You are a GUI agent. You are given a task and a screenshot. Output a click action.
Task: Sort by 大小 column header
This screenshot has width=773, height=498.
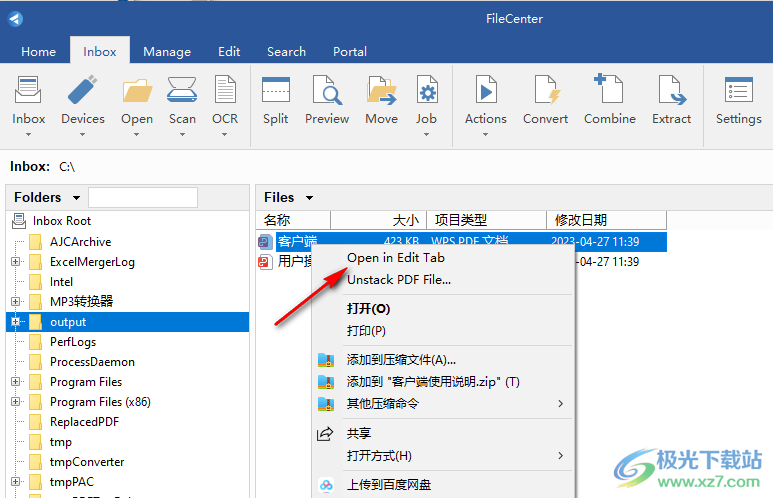coord(379,220)
